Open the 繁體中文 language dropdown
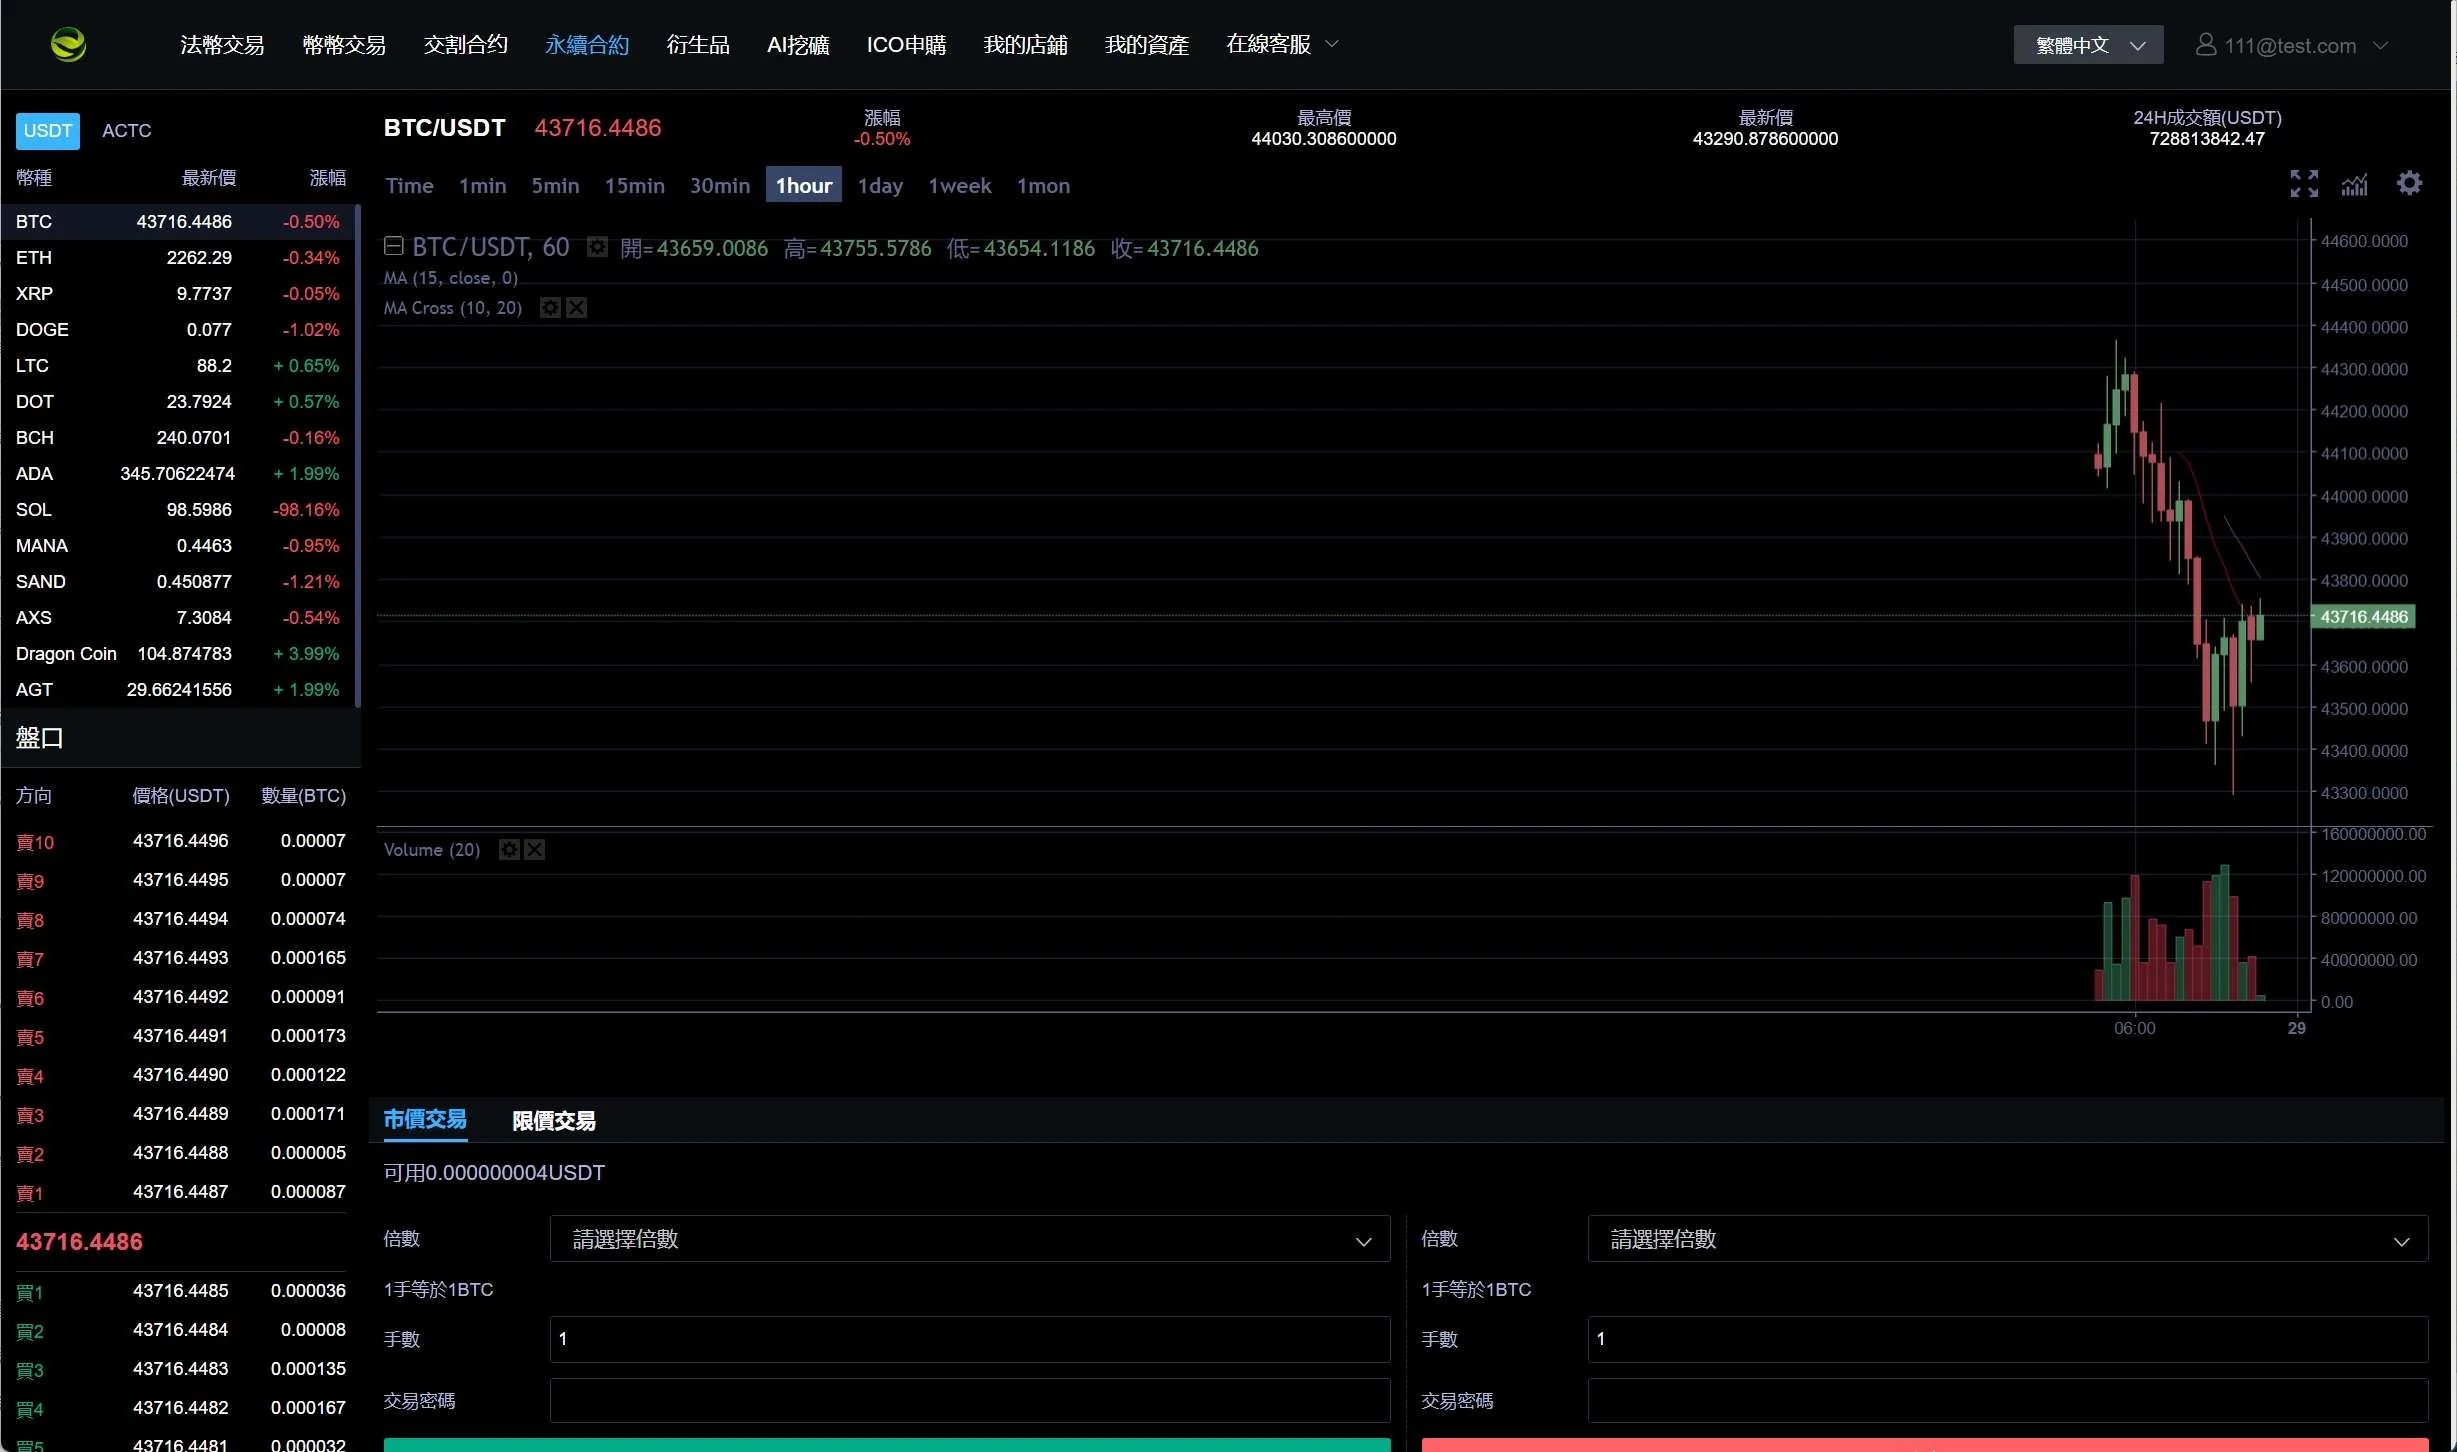This screenshot has height=1452, width=2457. 2088,45
